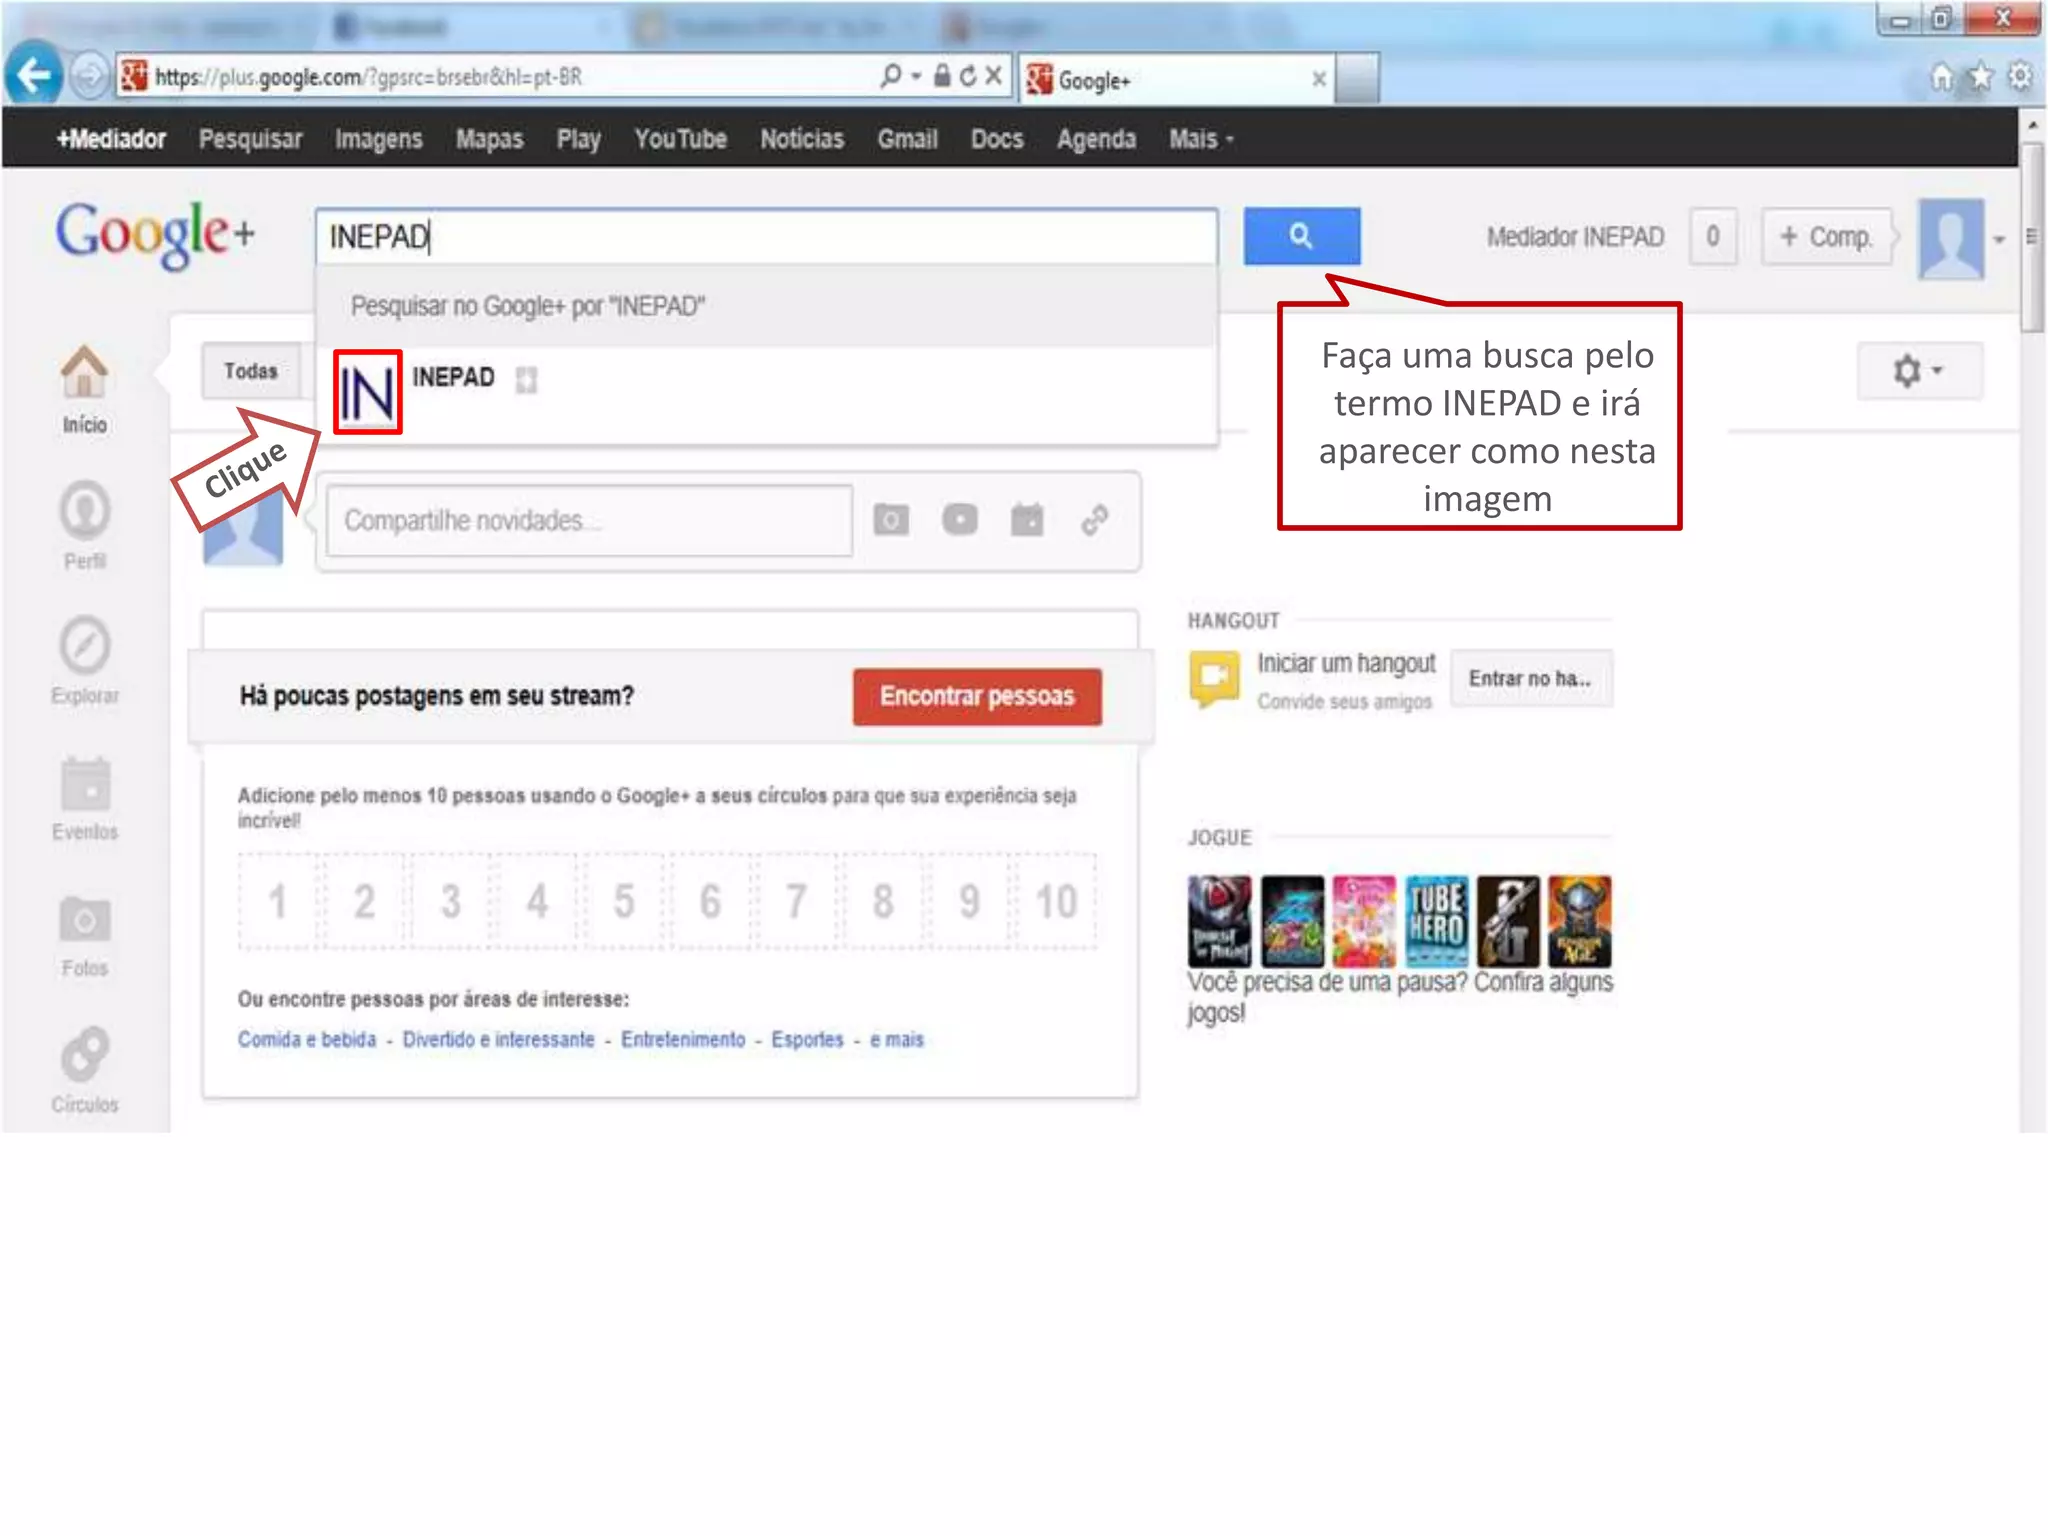
Task: Click the padlock security icon in address bar
Action: pos(942,76)
